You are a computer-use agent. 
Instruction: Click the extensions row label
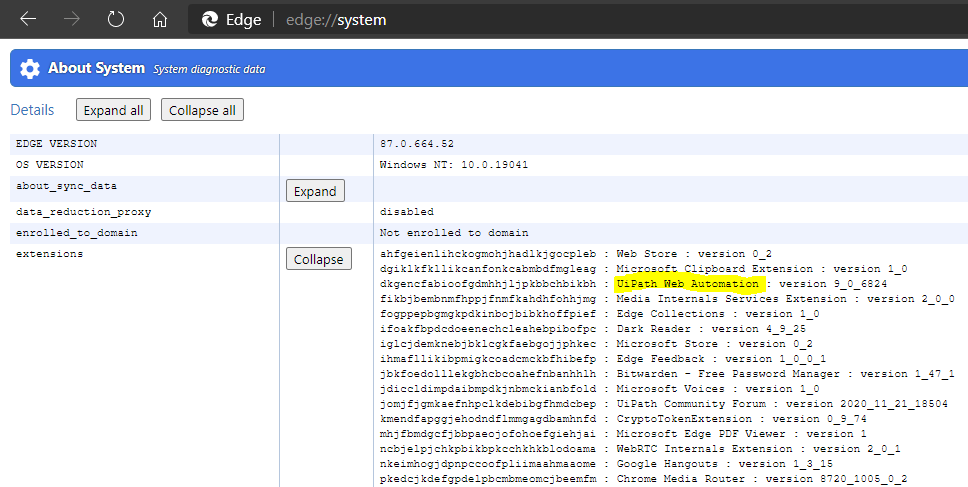tap(49, 254)
